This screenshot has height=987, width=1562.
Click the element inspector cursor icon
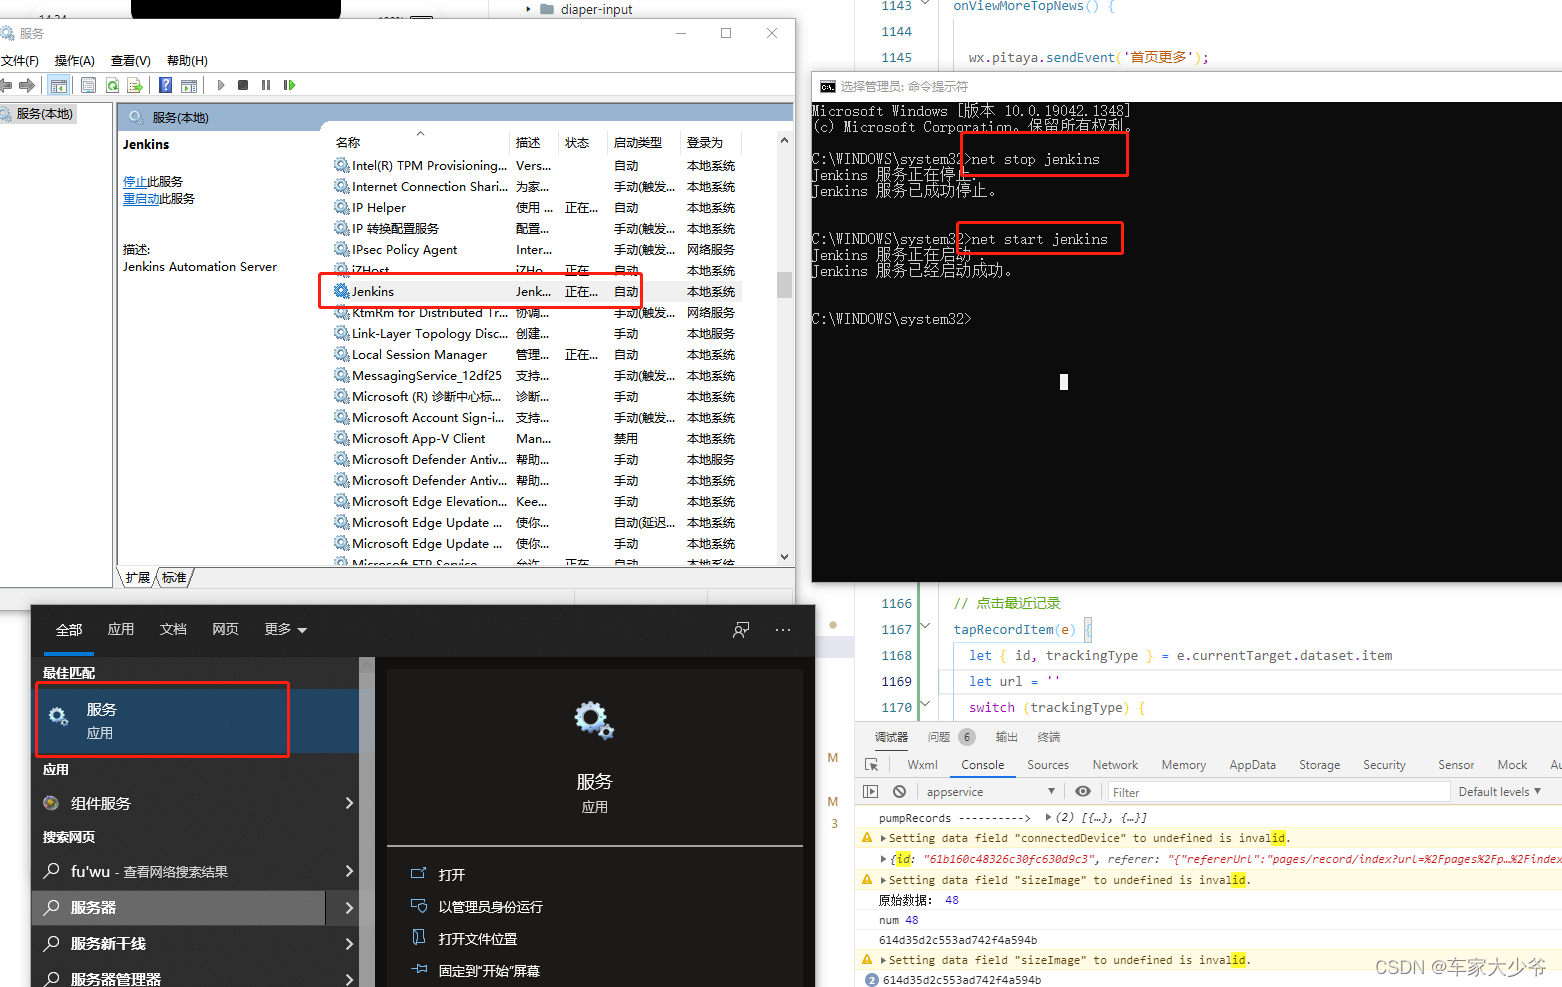click(871, 765)
